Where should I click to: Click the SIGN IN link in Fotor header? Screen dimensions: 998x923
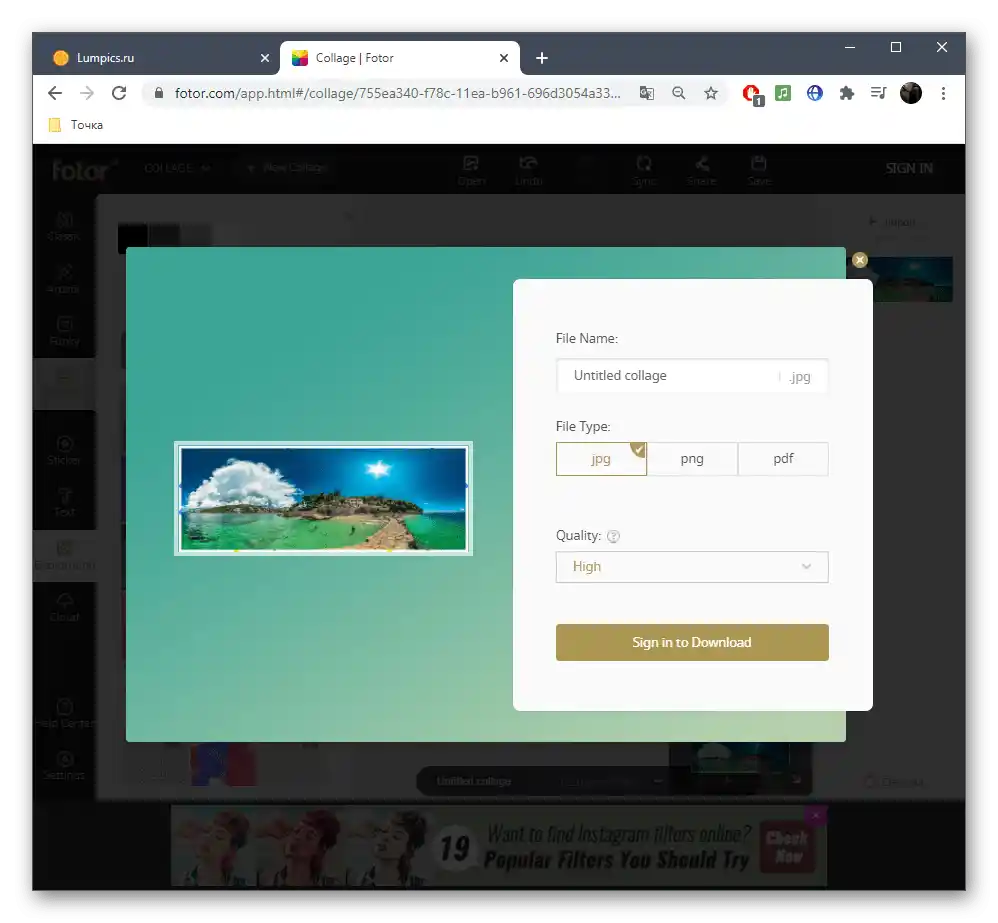[909, 168]
